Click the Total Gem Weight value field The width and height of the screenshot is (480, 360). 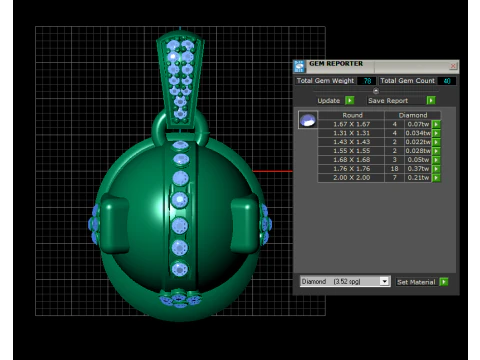[366, 81]
